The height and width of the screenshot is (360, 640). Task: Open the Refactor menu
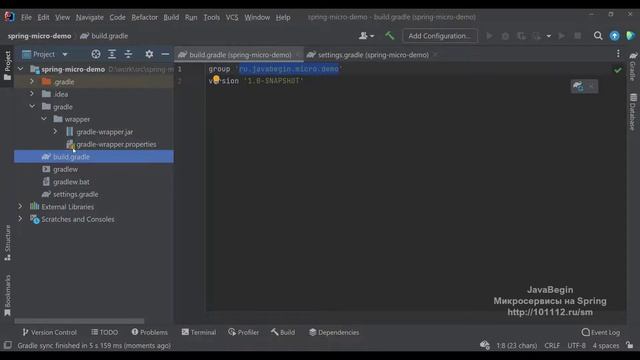click(144, 17)
